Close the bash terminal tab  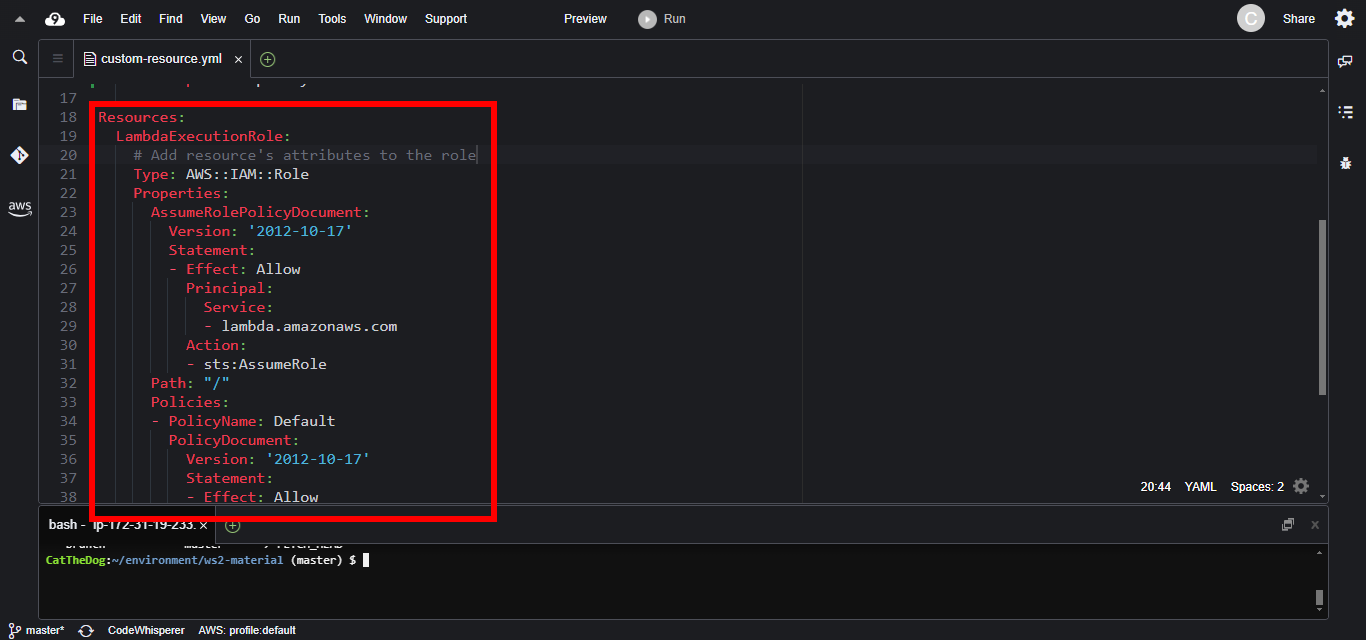204,525
